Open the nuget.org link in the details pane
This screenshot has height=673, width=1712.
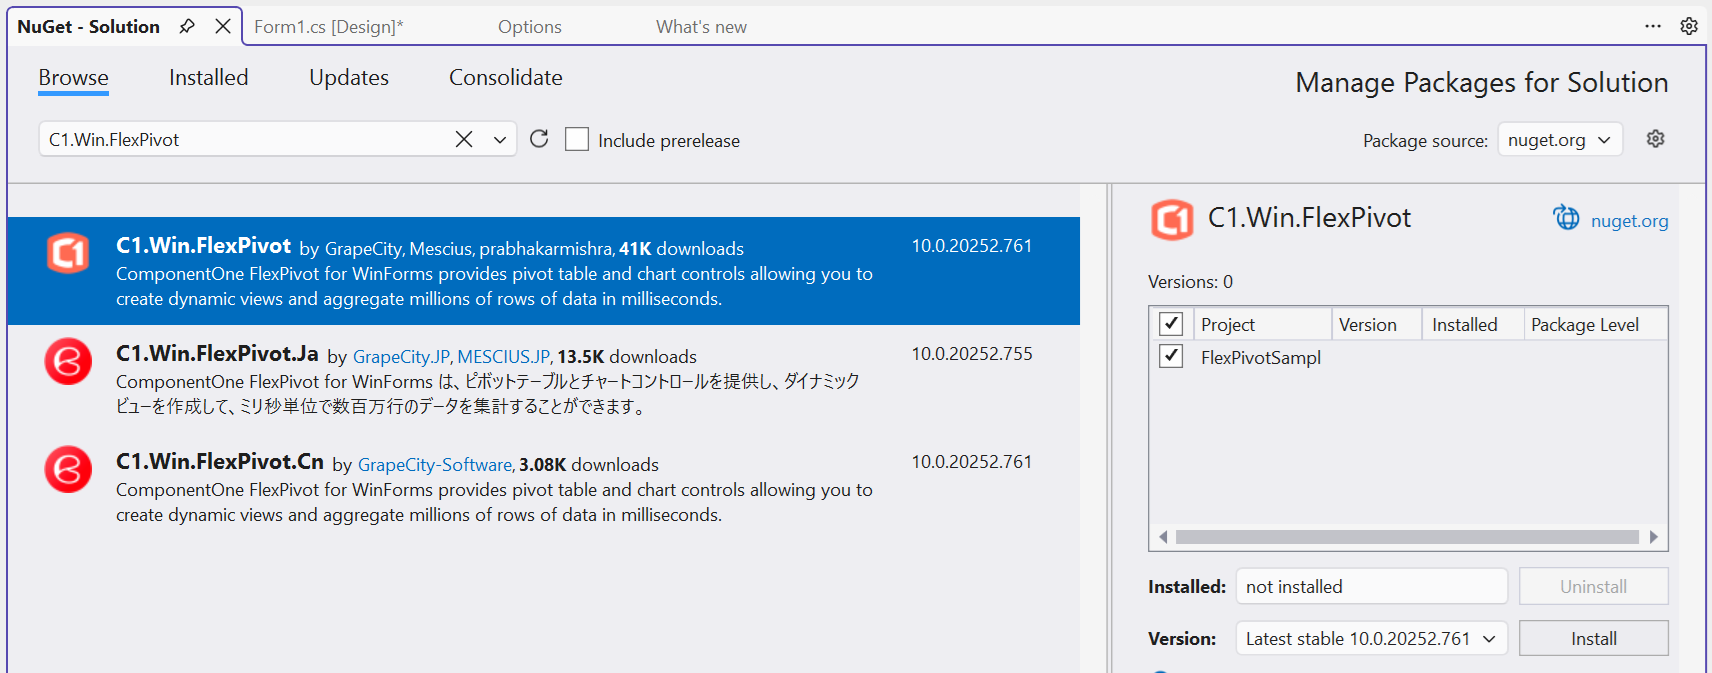coord(1630,221)
